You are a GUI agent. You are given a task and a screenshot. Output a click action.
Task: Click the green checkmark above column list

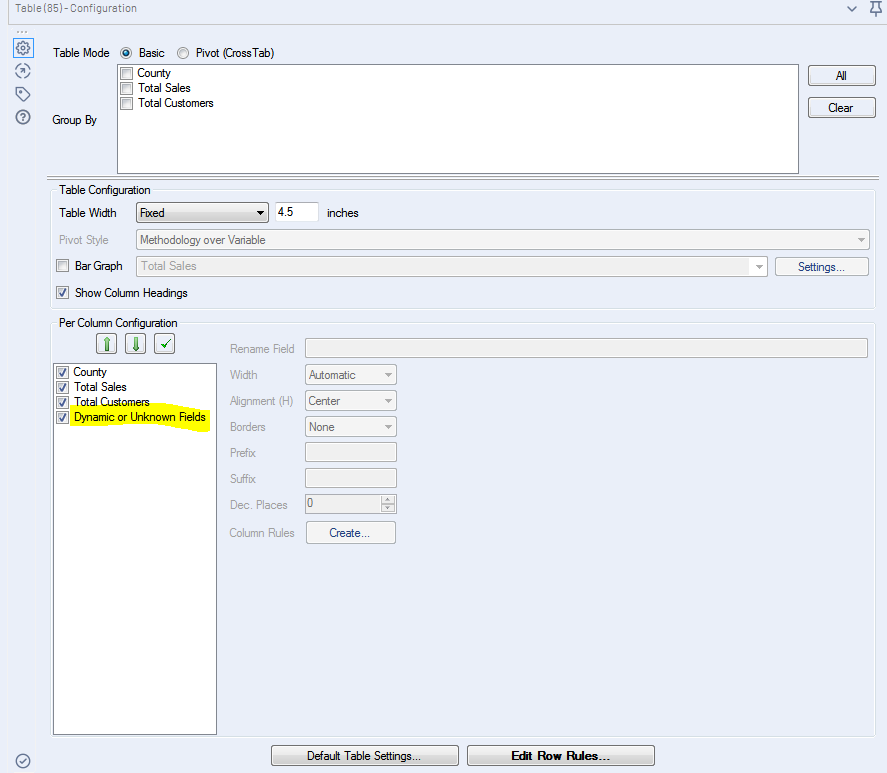(x=163, y=343)
